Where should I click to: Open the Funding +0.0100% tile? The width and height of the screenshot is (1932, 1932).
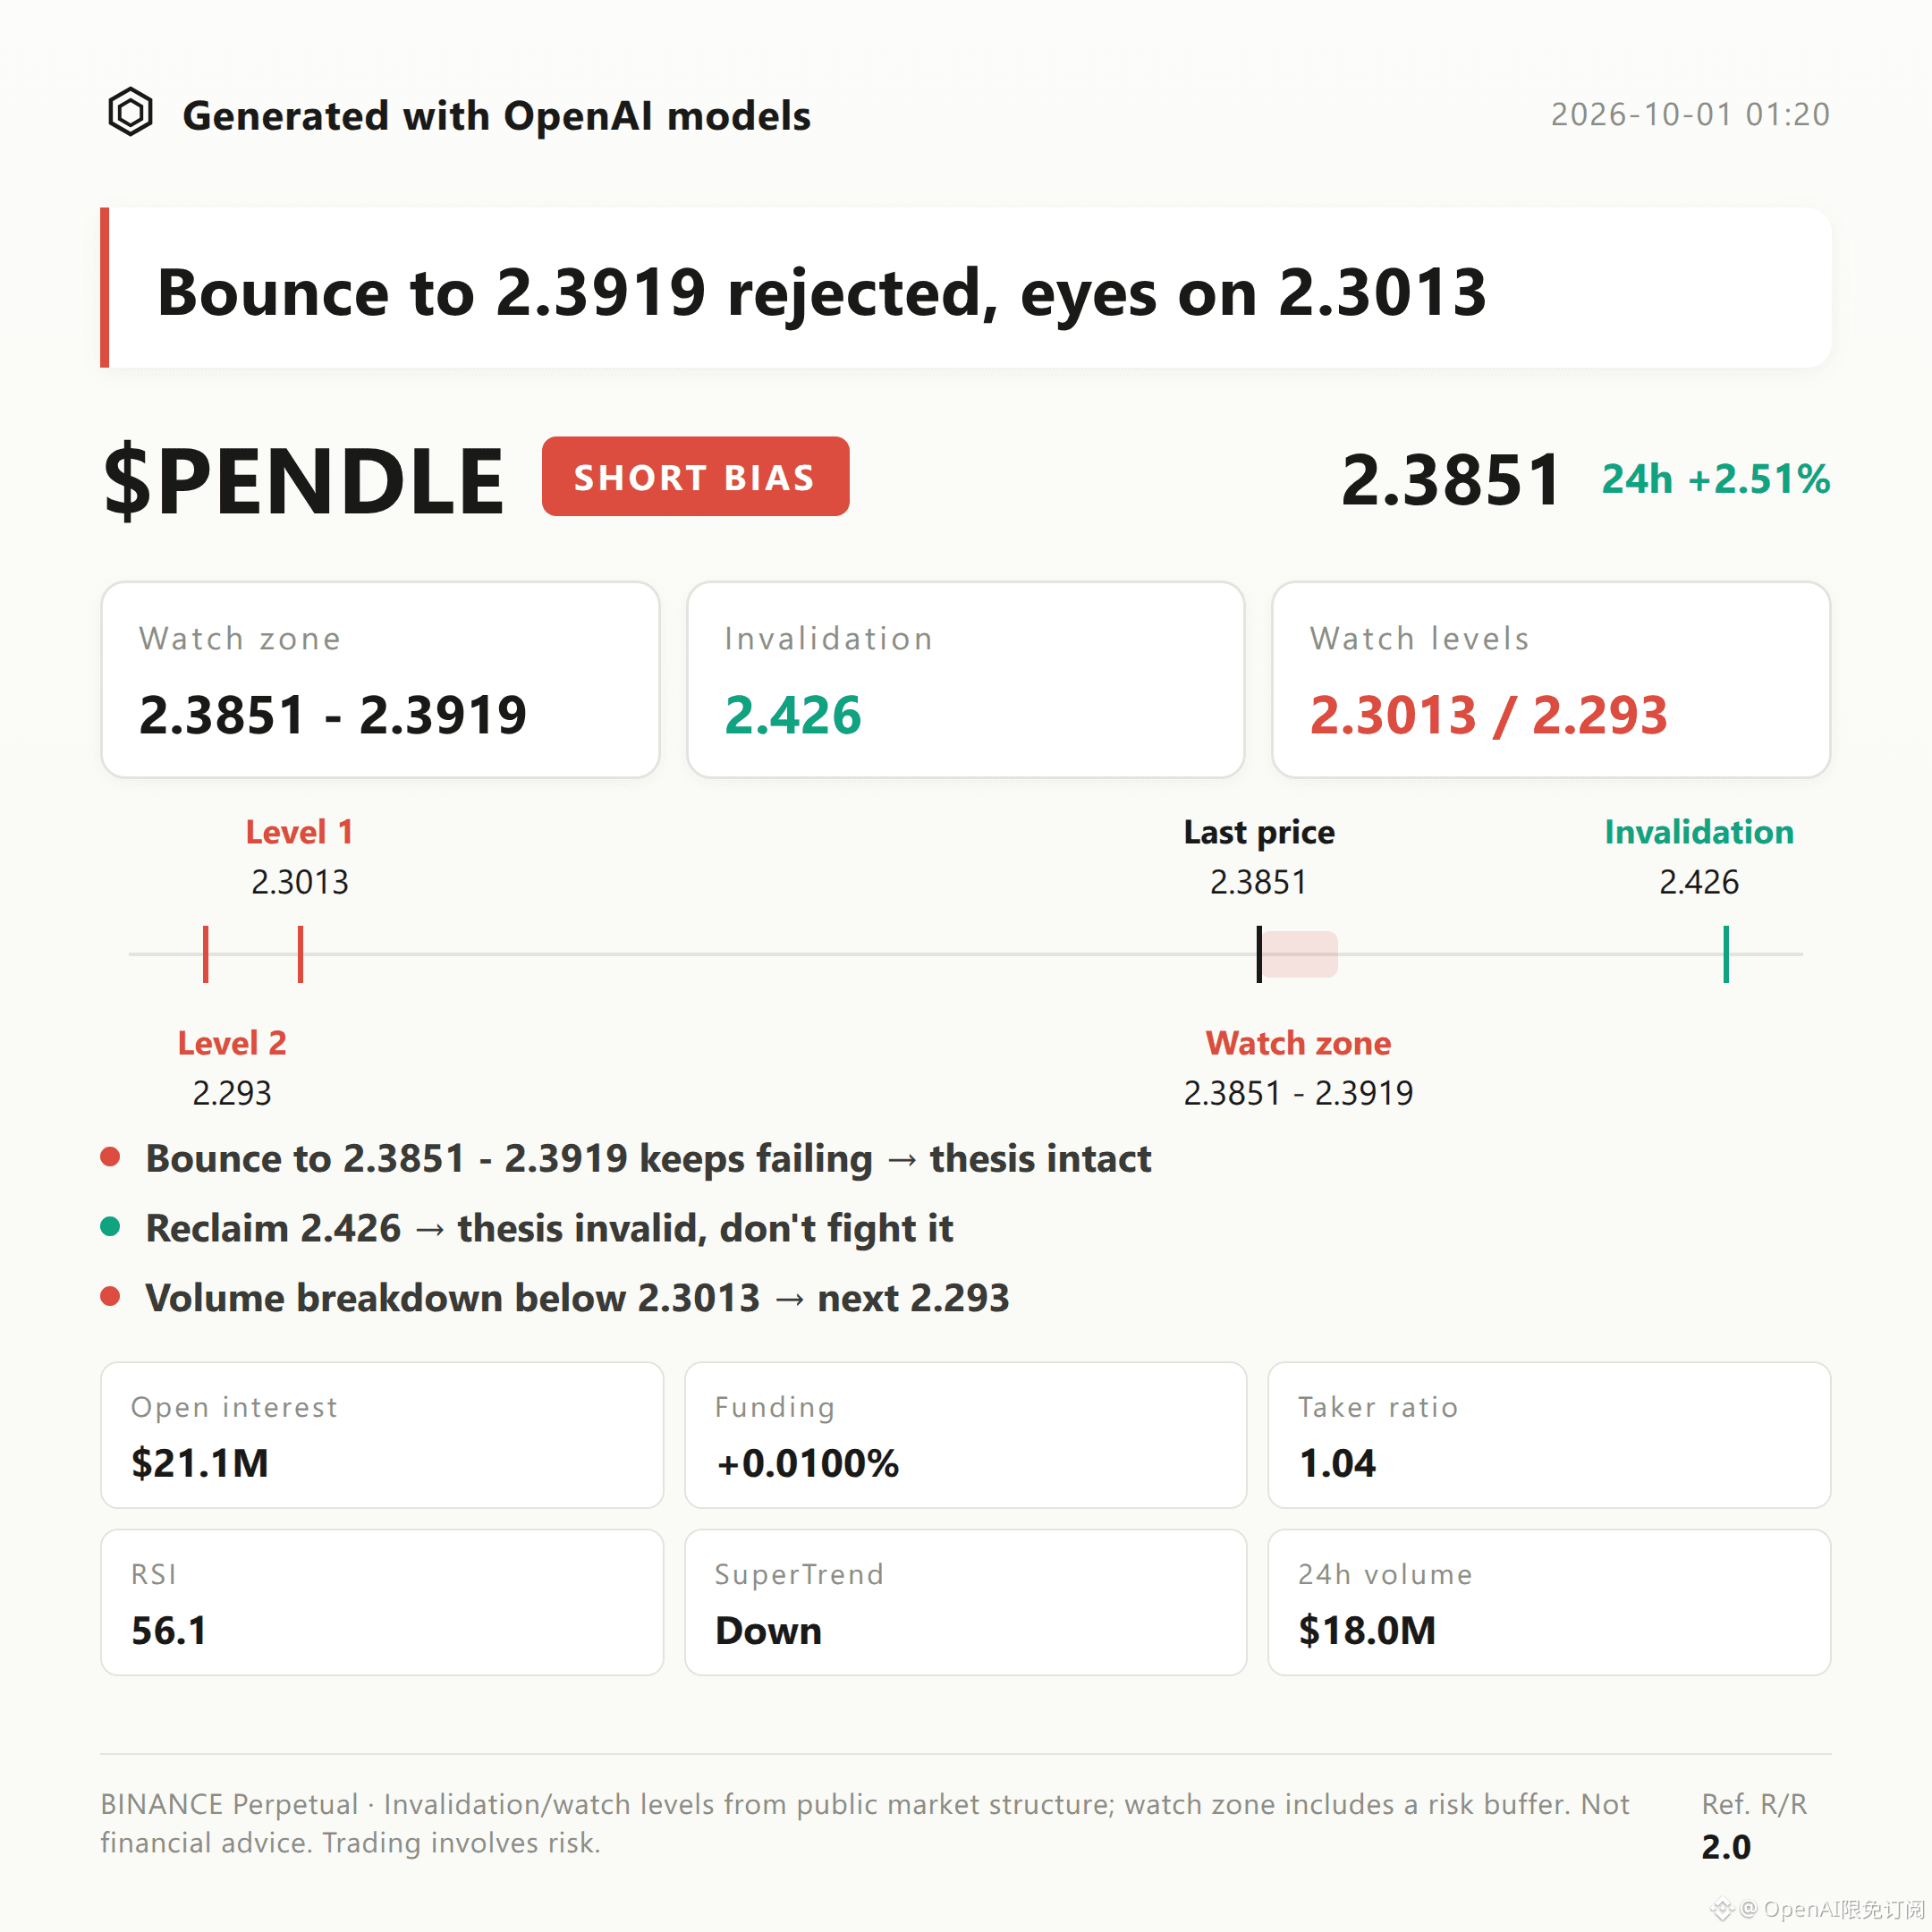[x=965, y=1435]
